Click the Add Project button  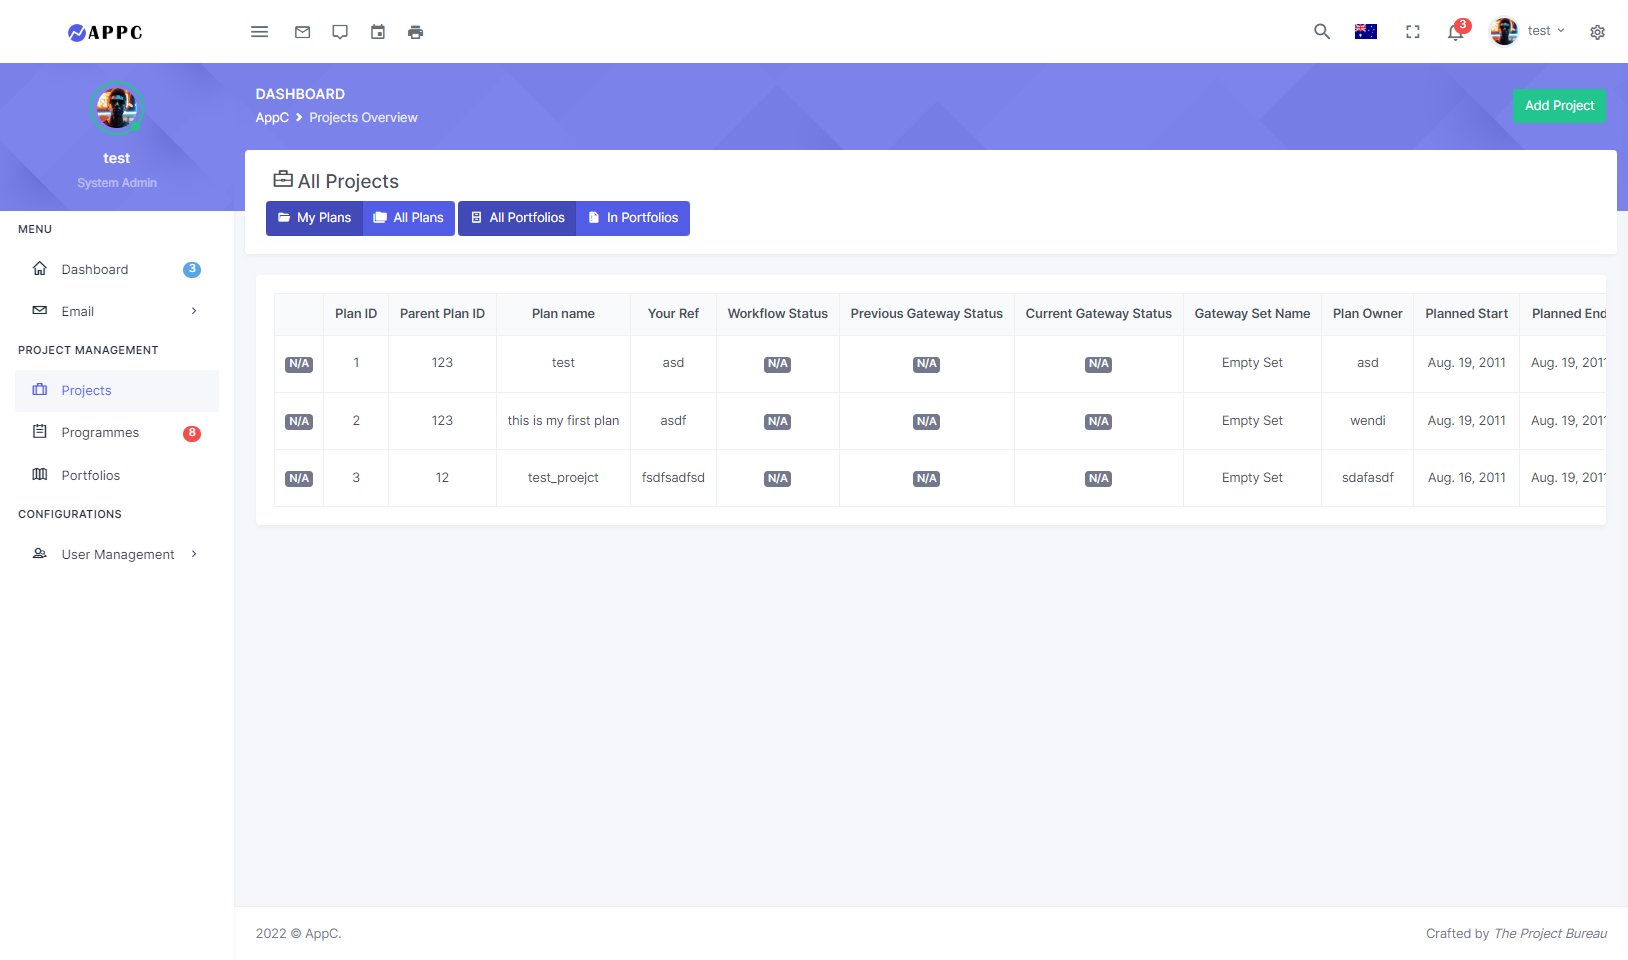(1558, 106)
